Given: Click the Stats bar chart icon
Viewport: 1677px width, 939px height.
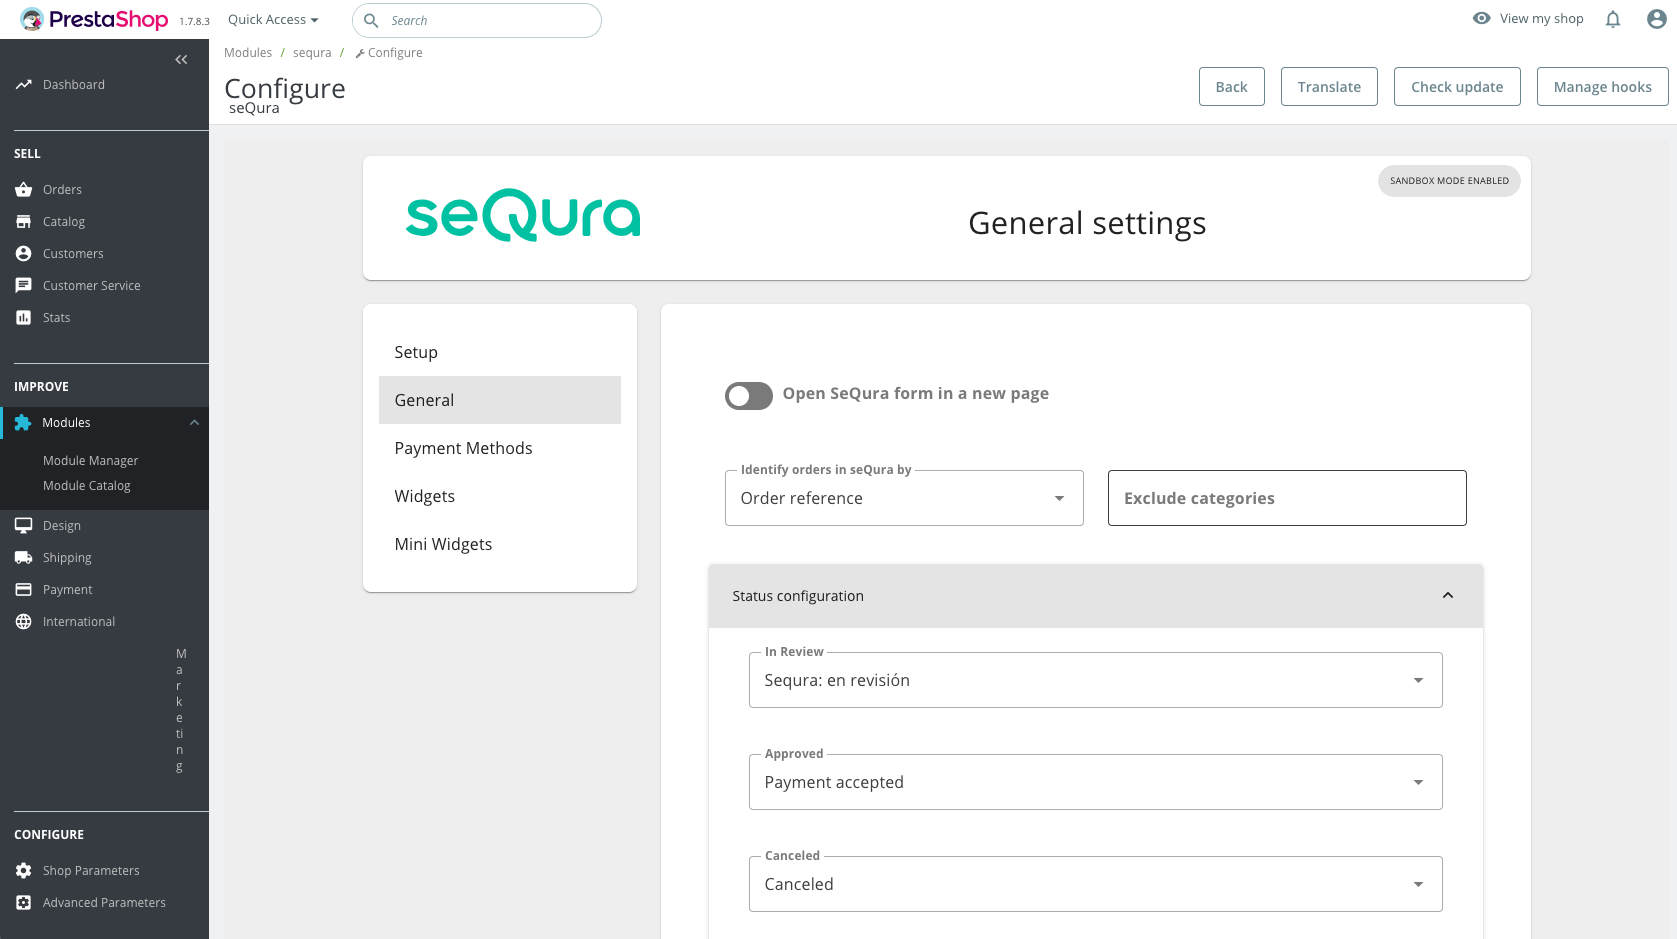Looking at the screenshot, I should (x=24, y=318).
